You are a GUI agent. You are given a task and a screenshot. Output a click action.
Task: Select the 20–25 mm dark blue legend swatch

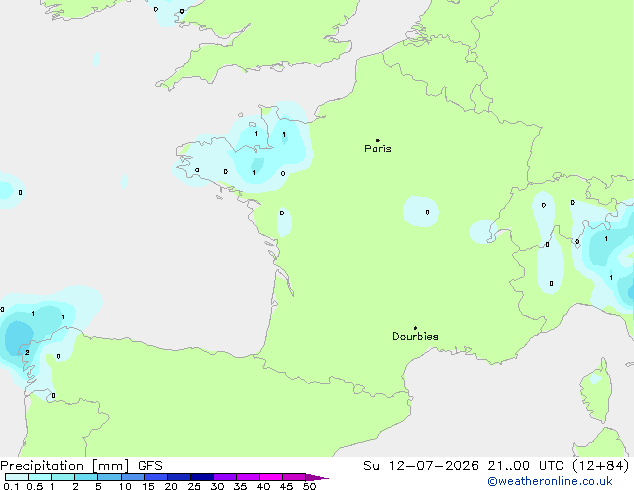[178, 477]
